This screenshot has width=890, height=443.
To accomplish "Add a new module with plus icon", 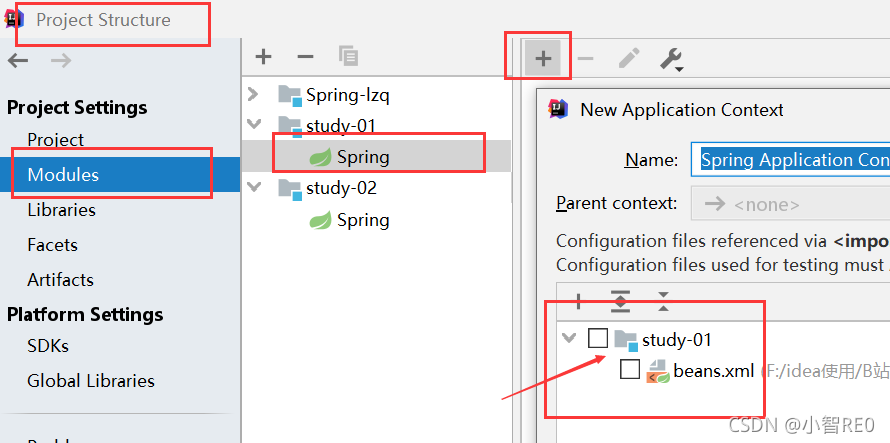I will 263,56.
